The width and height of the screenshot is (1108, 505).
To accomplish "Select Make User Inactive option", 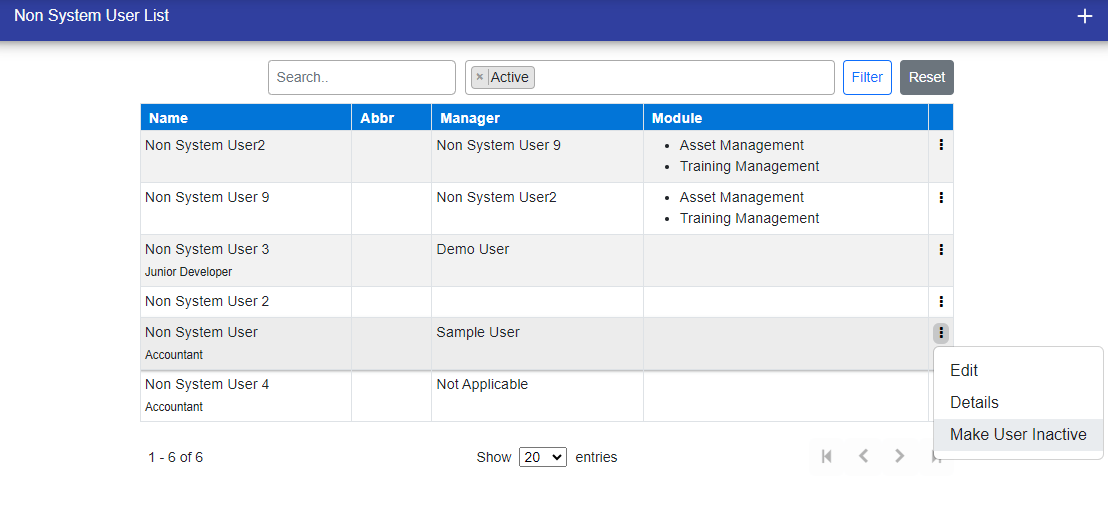I will tap(1018, 434).
